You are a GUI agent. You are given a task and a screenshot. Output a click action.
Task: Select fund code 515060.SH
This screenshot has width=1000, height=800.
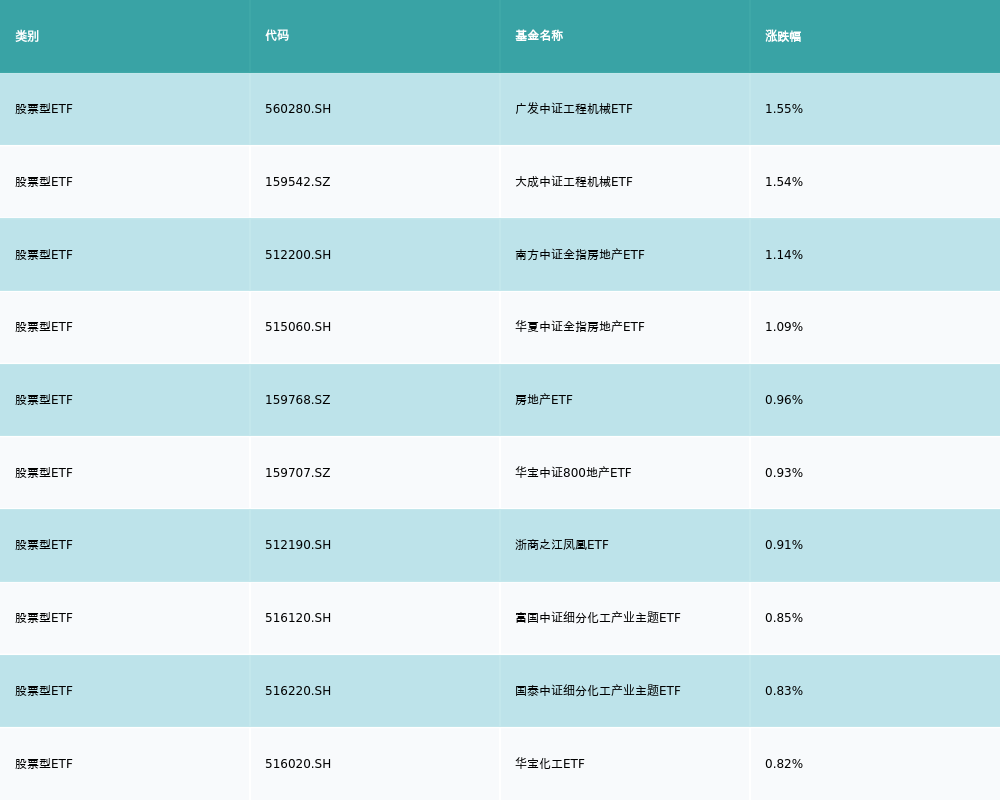tap(298, 327)
